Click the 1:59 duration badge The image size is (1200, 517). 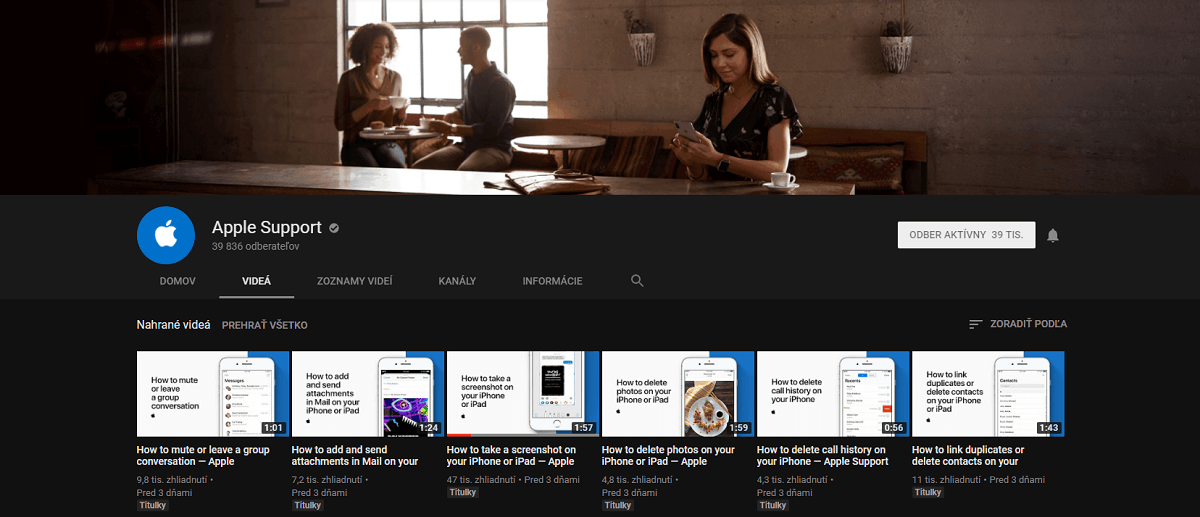(739, 428)
